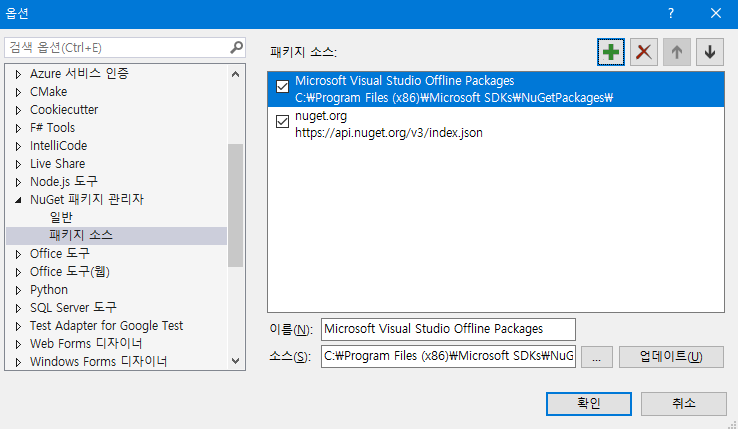Image resolution: width=738 pixels, height=429 pixels.
Task: Click the https://api.nuget.org/v3/index.json URL text
Action: [389, 133]
